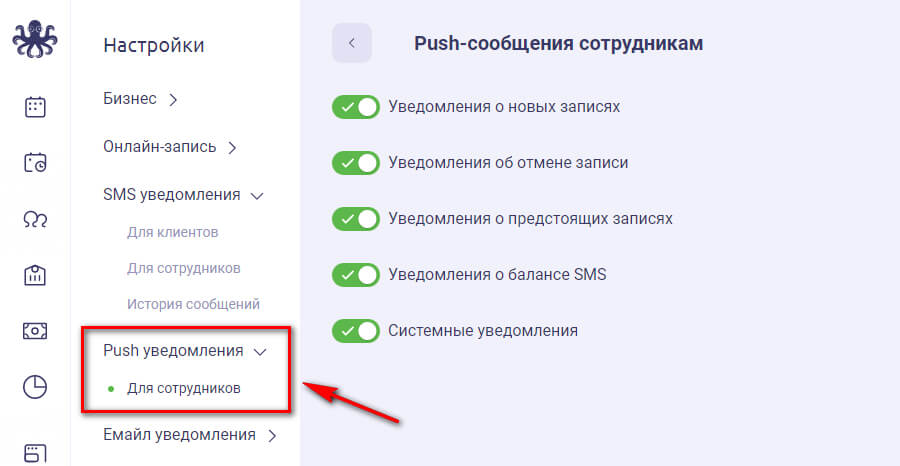The width and height of the screenshot is (900, 466).
Task: Click the clipboard icon in sidebar
Action: point(35,275)
